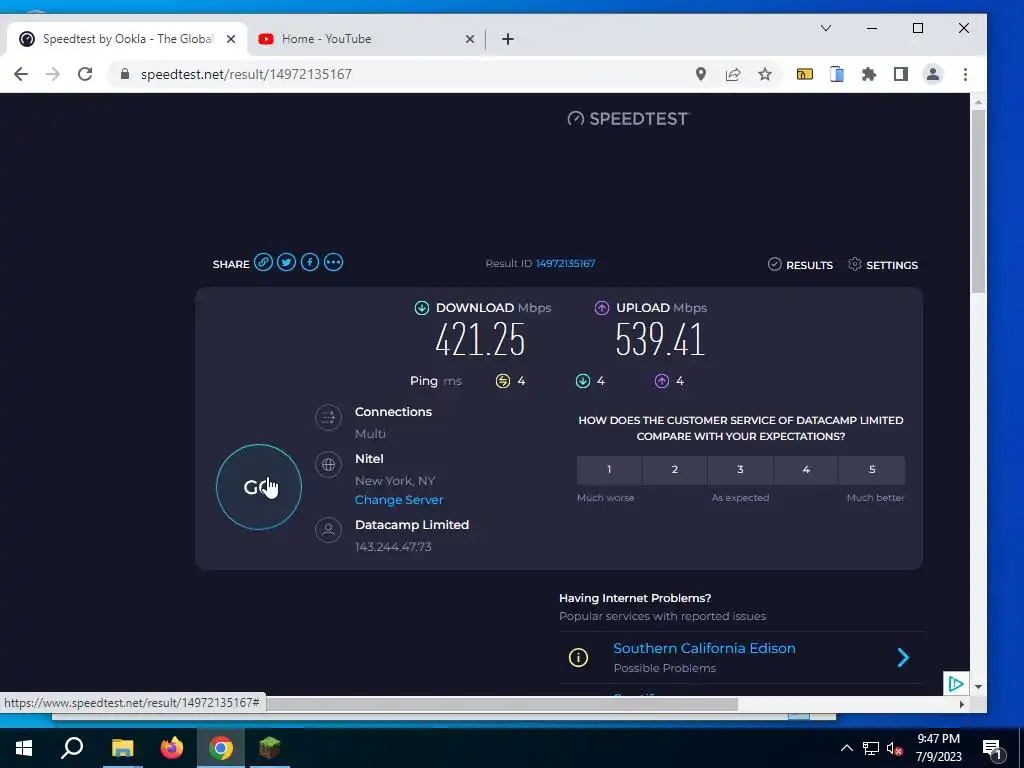Click the download latency ping icon

click(583, 381)
